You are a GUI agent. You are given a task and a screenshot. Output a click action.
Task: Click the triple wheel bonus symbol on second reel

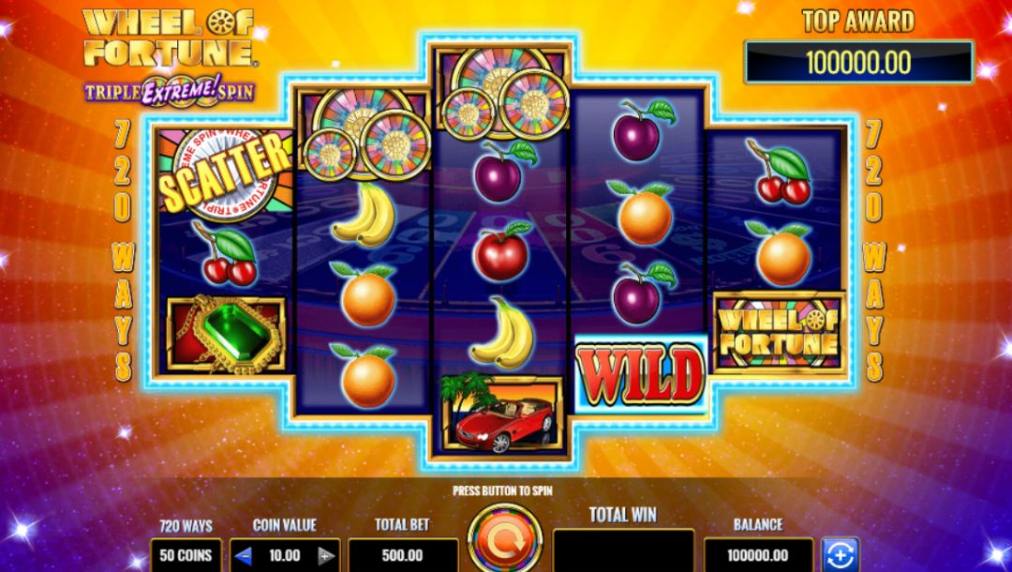[x=365, y=134]
